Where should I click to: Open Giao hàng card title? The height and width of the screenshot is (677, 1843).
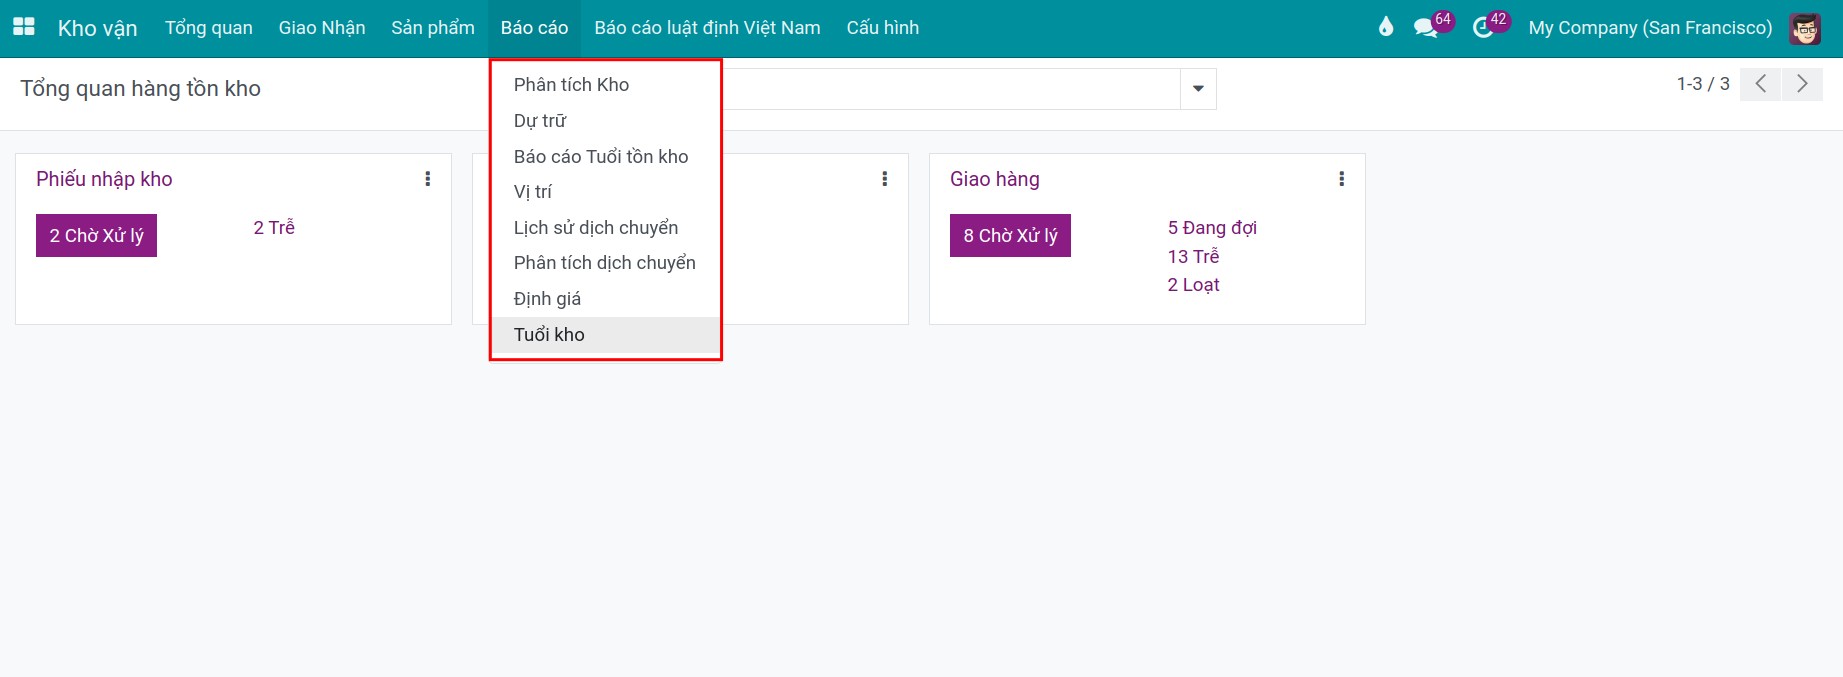point(995,179)
